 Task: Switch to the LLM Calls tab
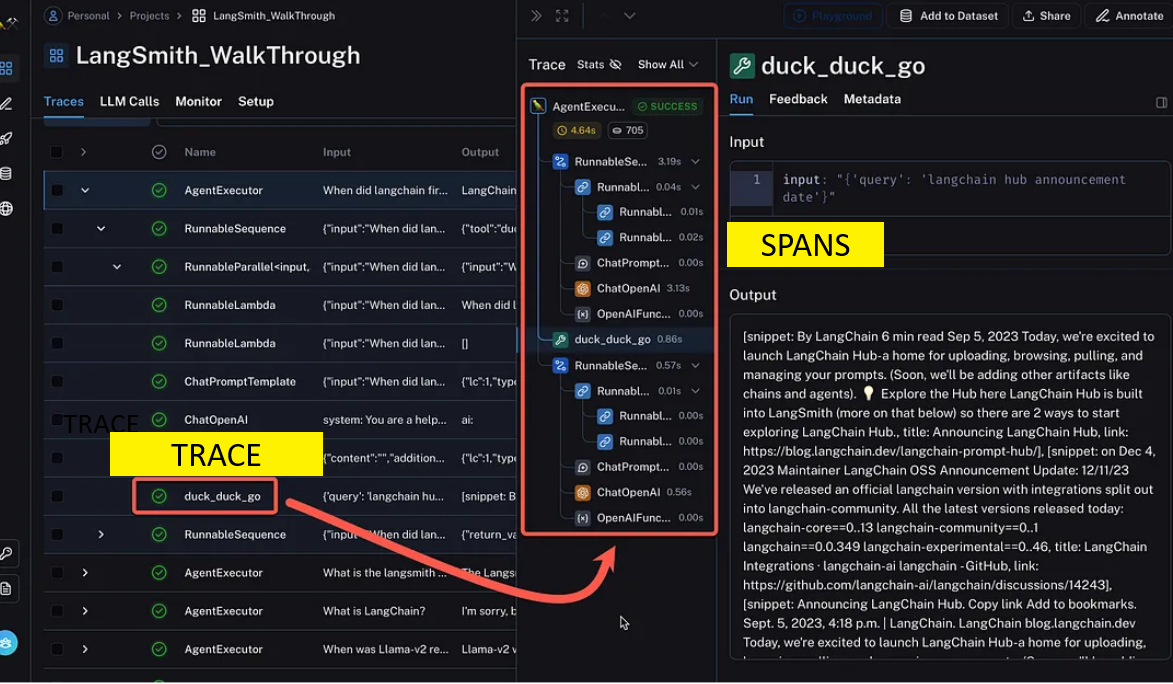(129, 102)
